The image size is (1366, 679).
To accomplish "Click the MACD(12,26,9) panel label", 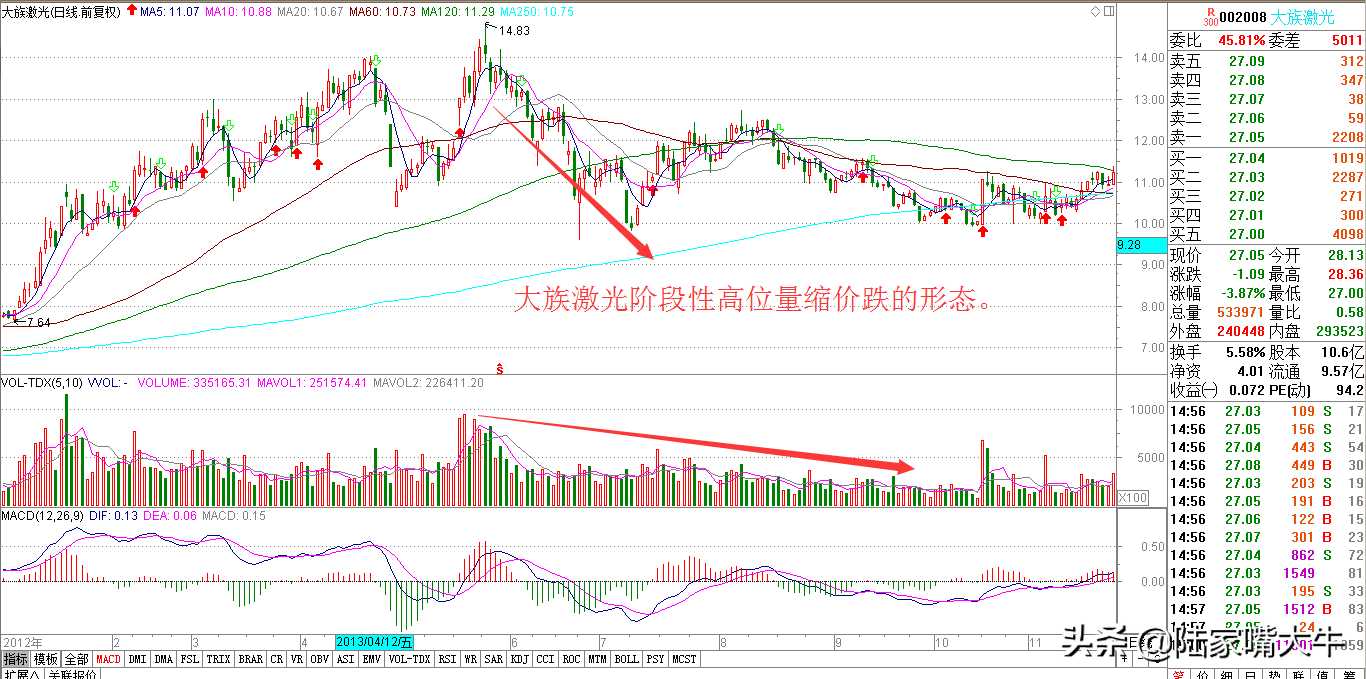I will tap(45, 516).
